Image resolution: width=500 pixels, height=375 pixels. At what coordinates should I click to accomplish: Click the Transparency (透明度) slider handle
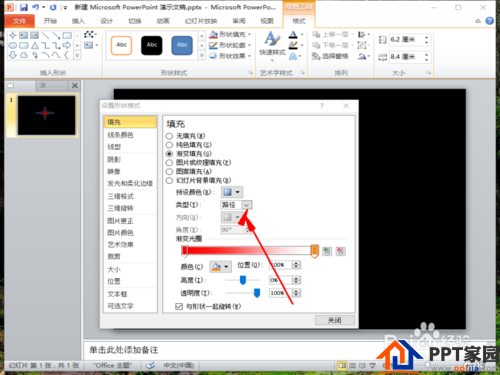pyautogui.click(x=257, y=293)
